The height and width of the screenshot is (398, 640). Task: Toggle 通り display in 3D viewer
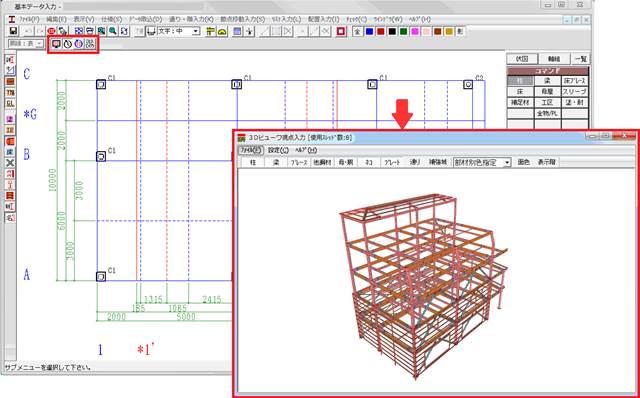tap(415, 162)
